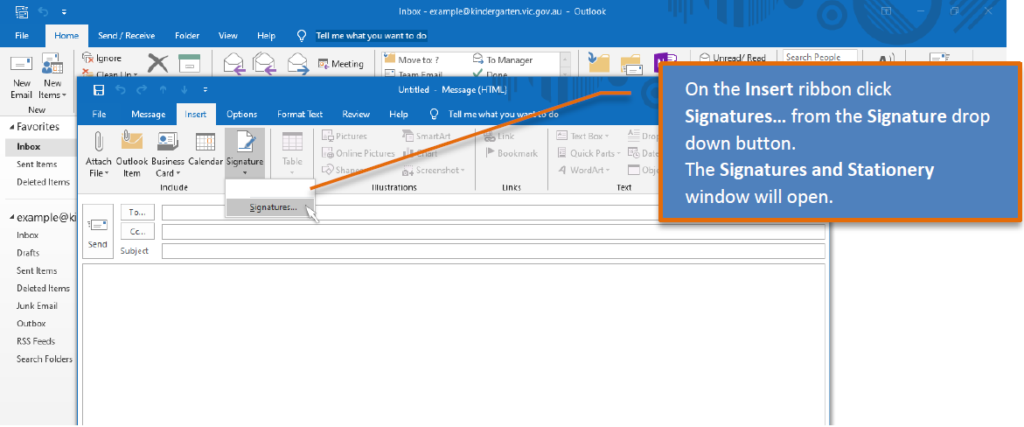Click the Reply envelope icon
The image size is (1024, 427).
[234, 63]
